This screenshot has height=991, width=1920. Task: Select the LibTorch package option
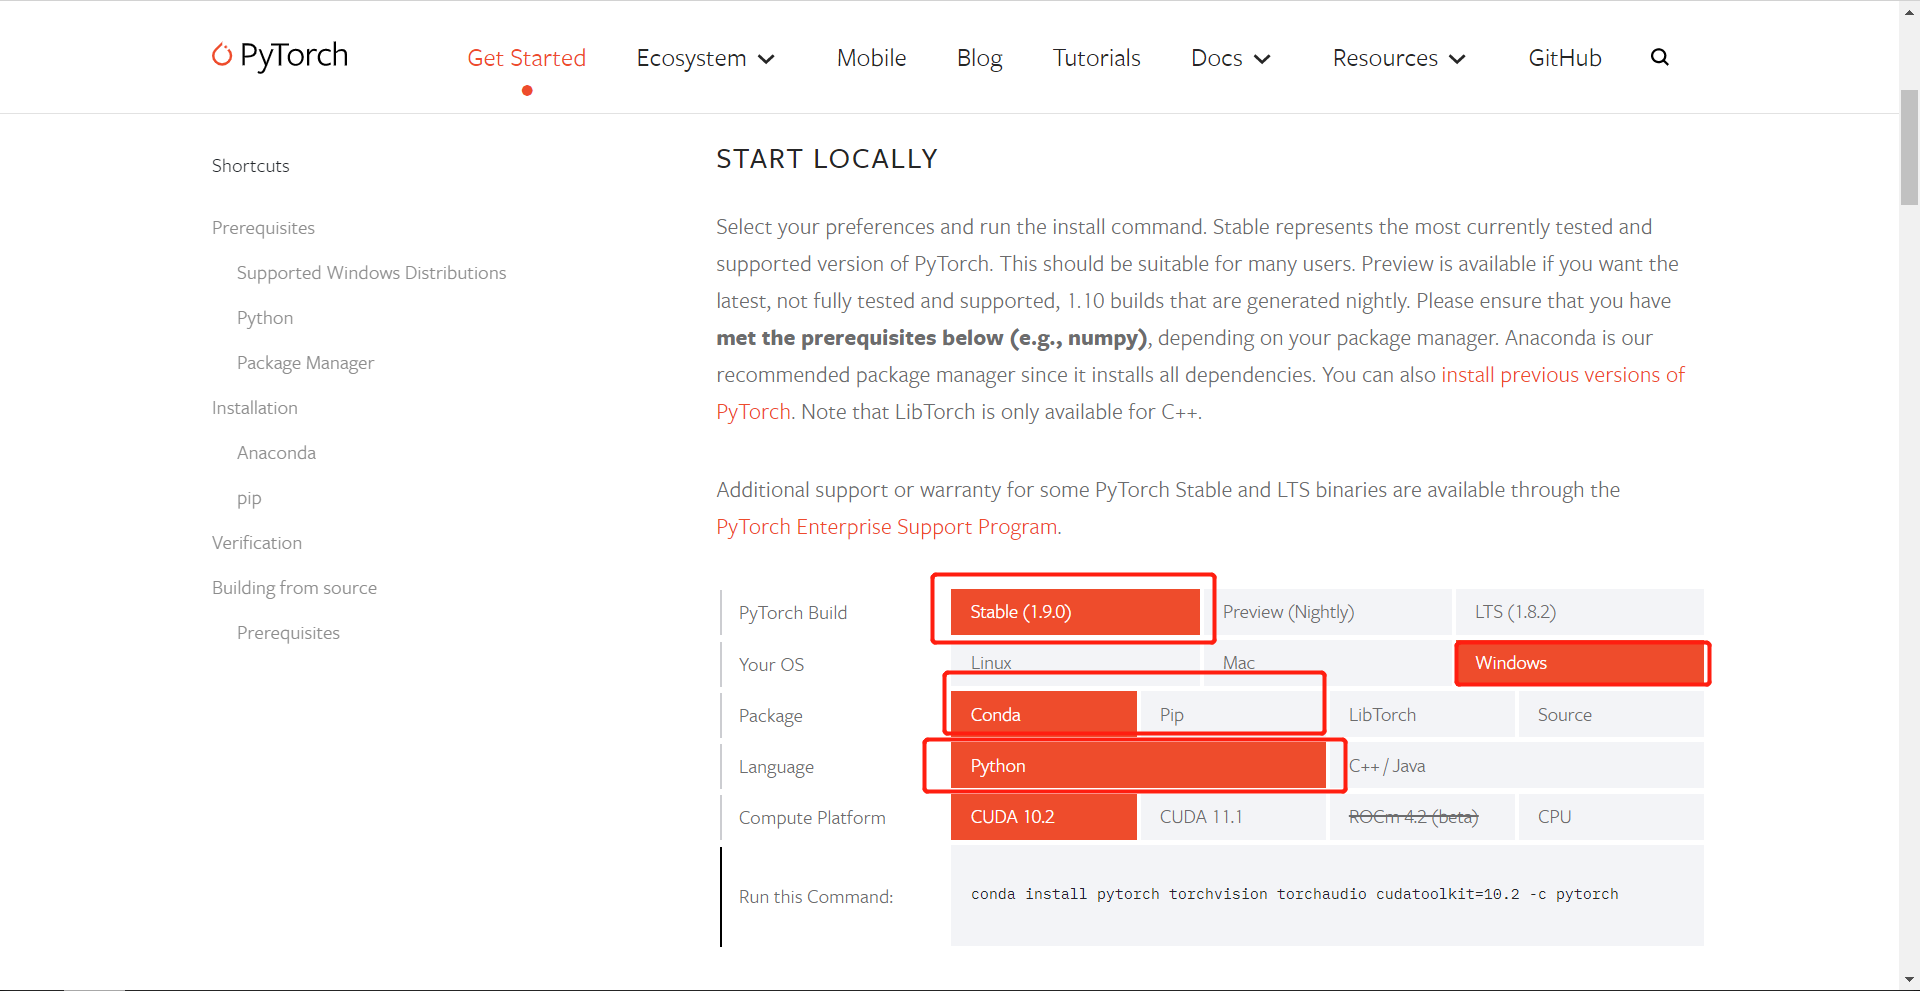click(1421, 715)
